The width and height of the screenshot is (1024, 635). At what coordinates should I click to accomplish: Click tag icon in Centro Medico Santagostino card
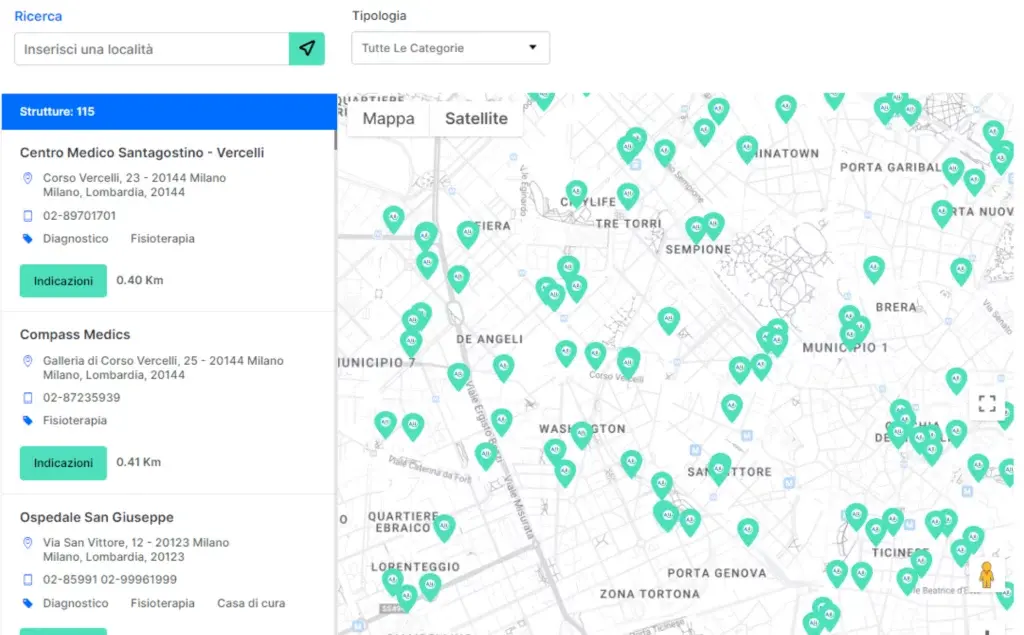pyautogui.click(x=27, y=238)
